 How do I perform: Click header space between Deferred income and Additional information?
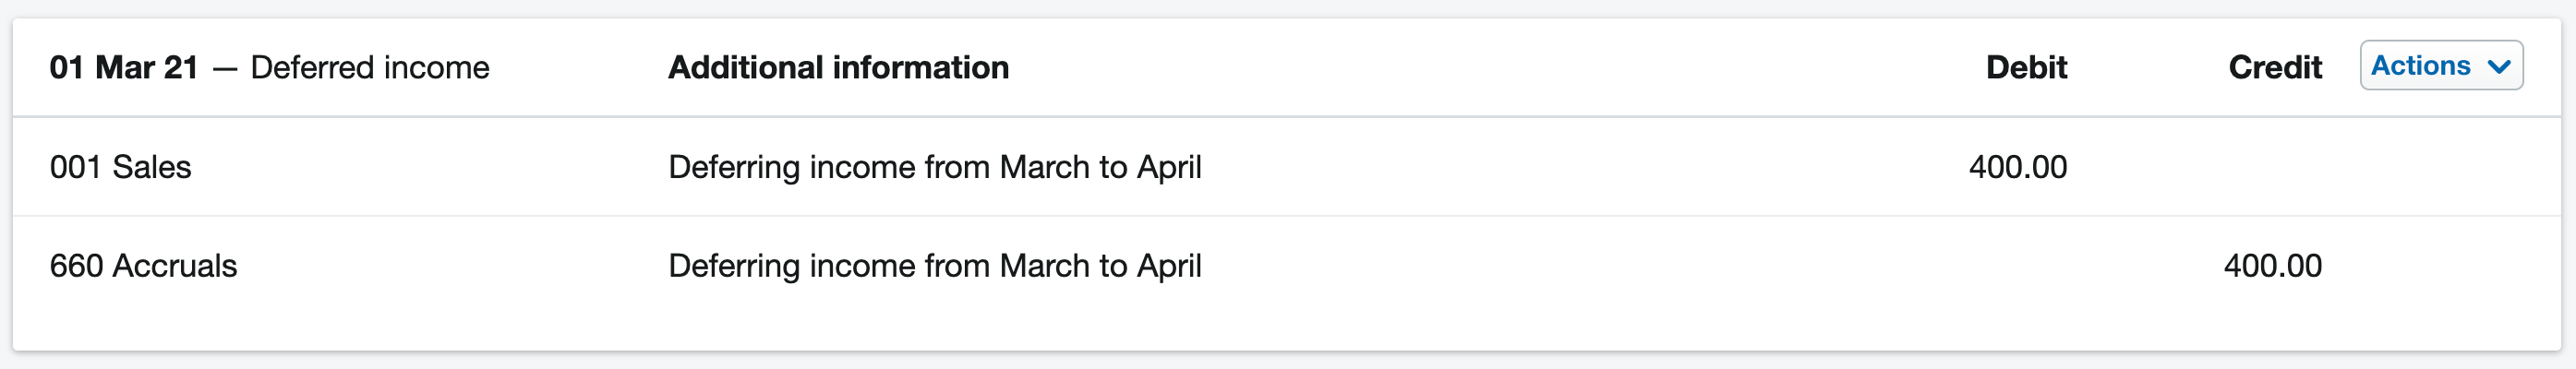[x=578, y=67]
